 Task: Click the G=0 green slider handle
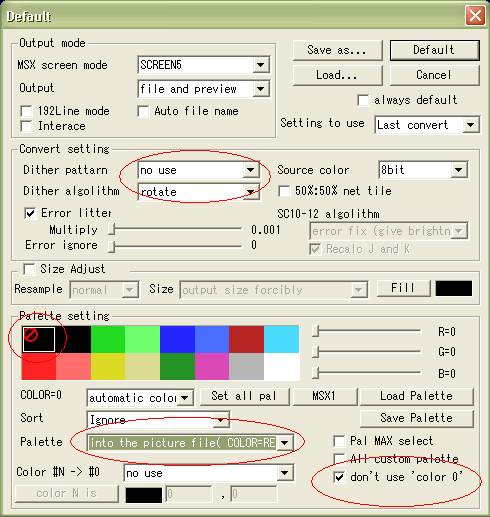pyautogui.click(x=315, y=352)
